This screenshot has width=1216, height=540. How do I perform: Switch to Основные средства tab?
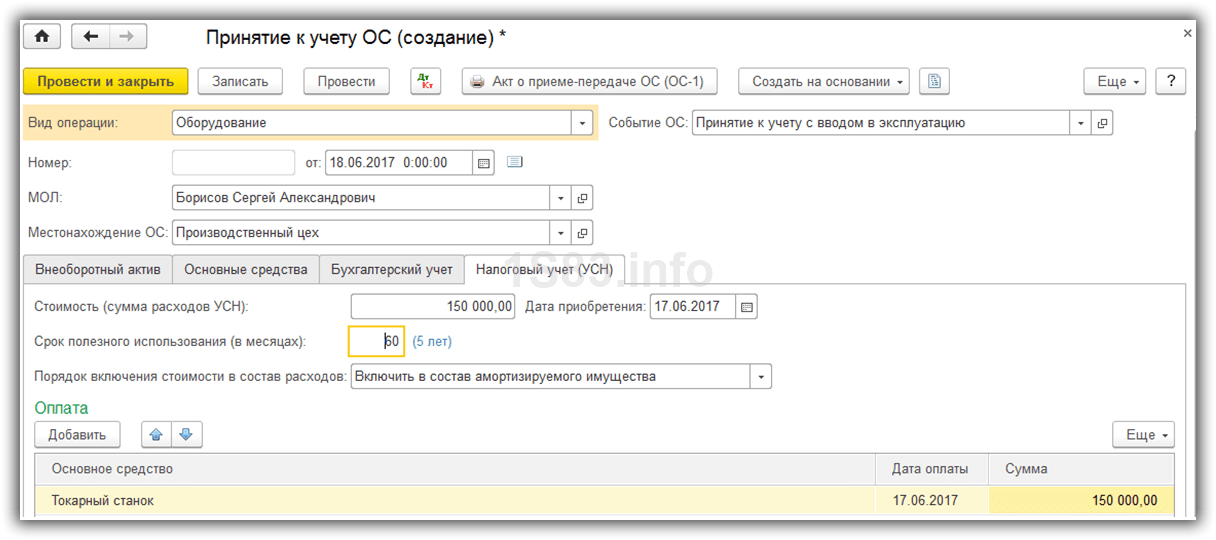(246, 270)
